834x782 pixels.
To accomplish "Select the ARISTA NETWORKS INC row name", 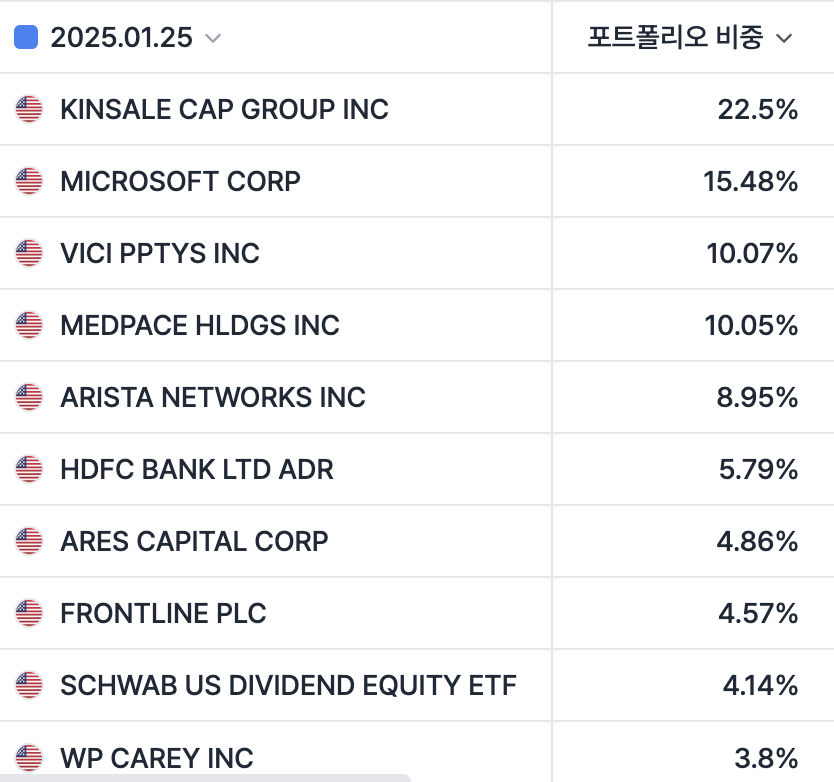I will tap(212, 397).
